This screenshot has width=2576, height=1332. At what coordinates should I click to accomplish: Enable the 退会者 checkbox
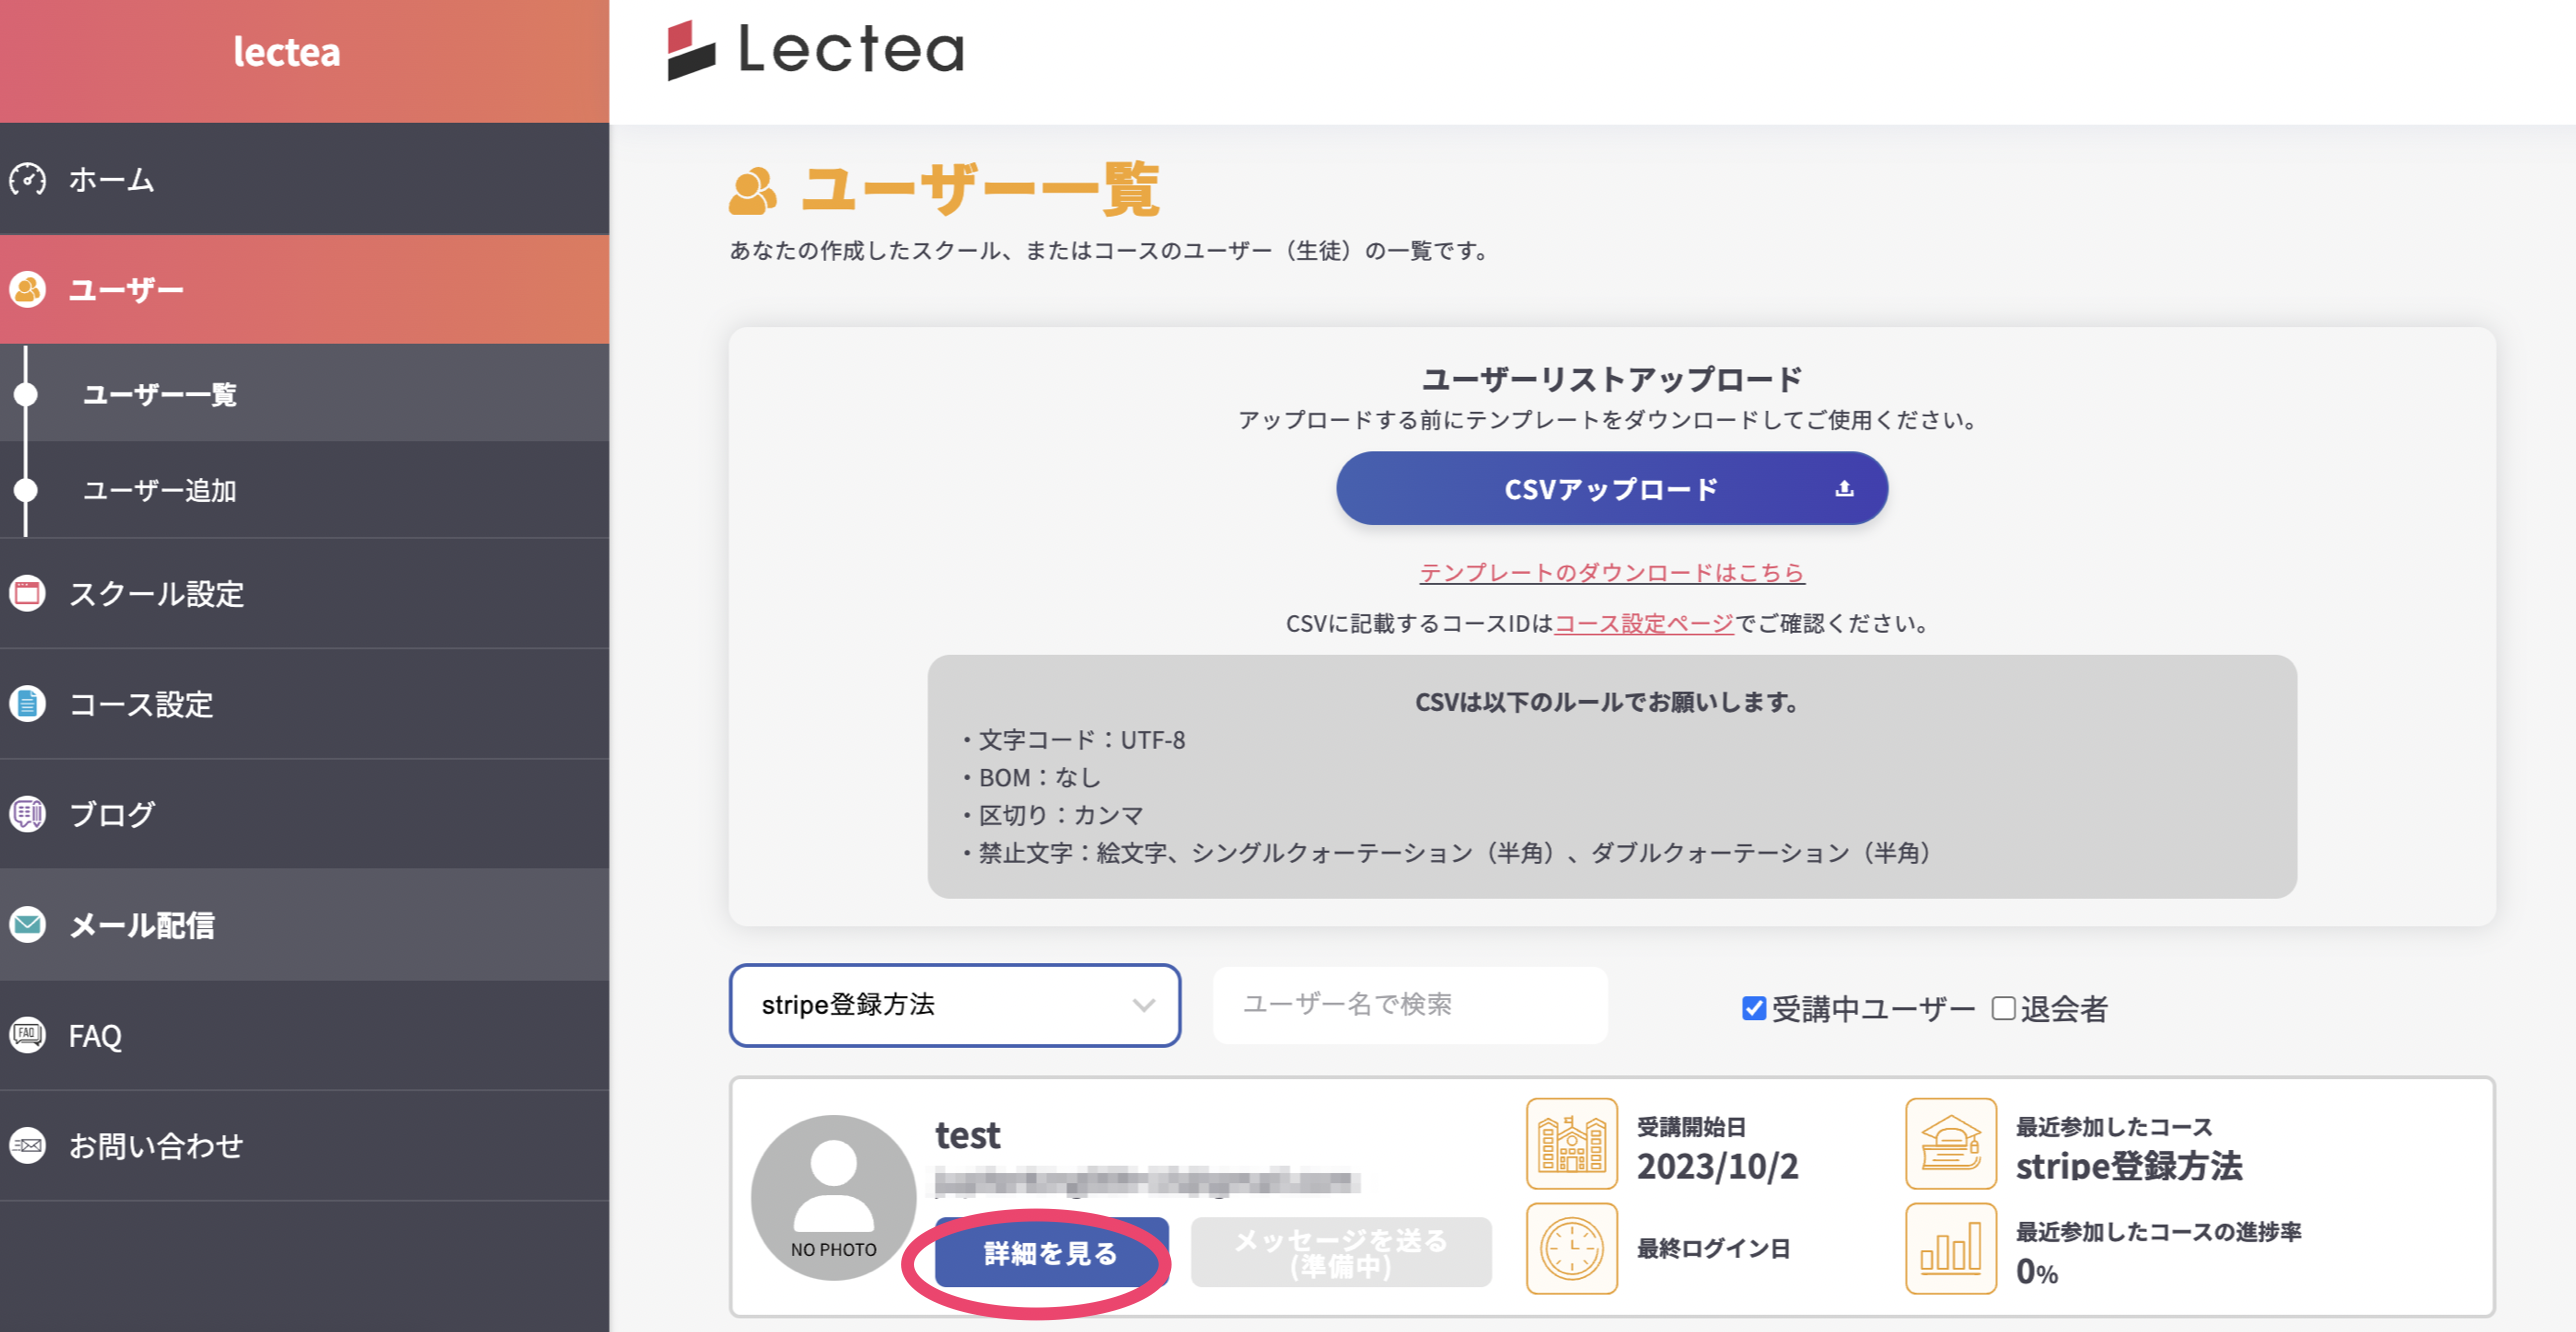[2003, 1008]
